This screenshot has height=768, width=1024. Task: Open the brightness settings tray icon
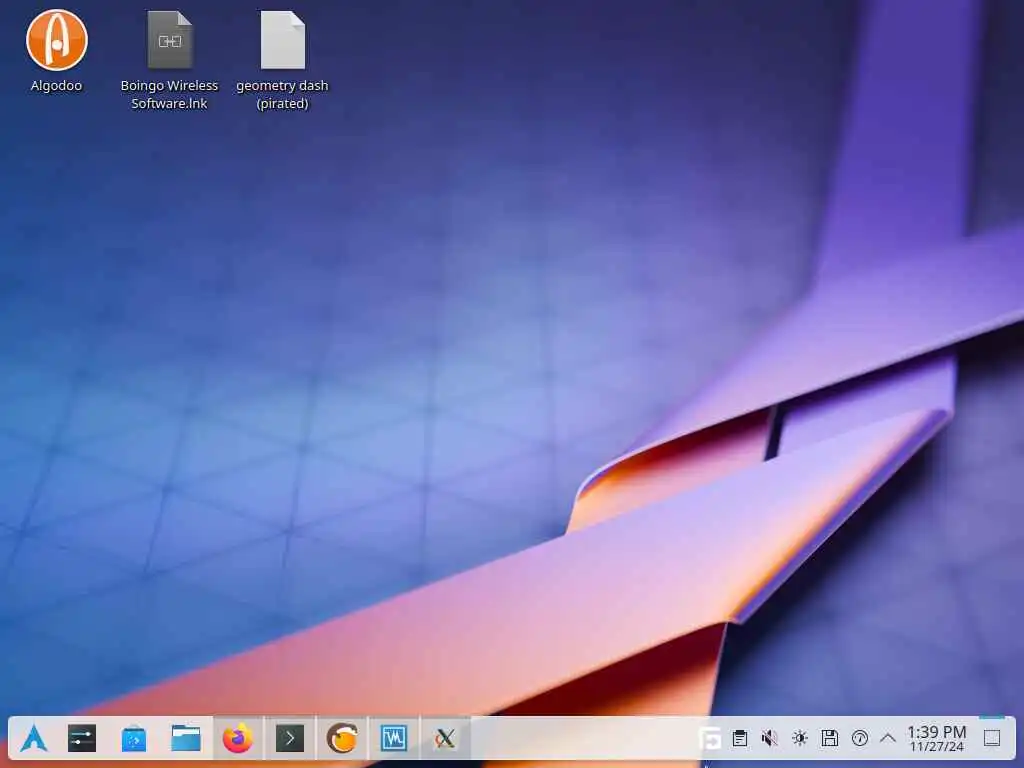pyautogui.click(x=800, y=739)
